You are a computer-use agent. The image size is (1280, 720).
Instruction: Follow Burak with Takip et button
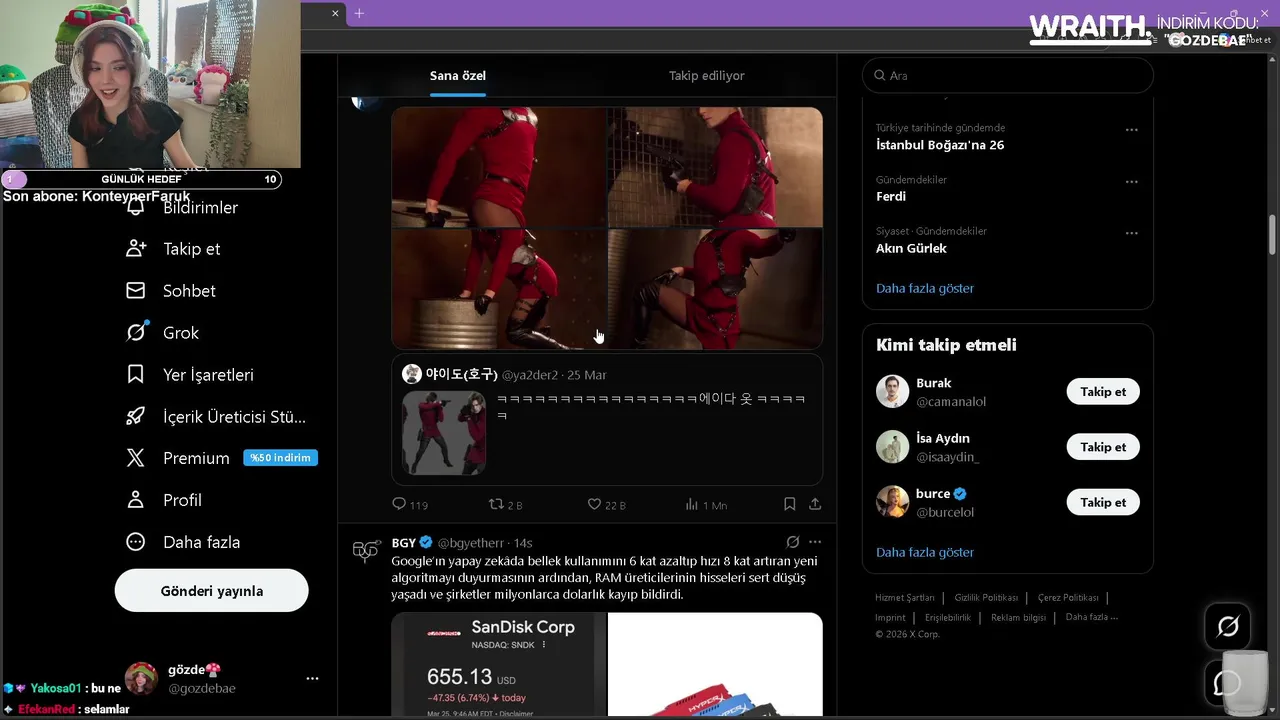point(1103,392)
